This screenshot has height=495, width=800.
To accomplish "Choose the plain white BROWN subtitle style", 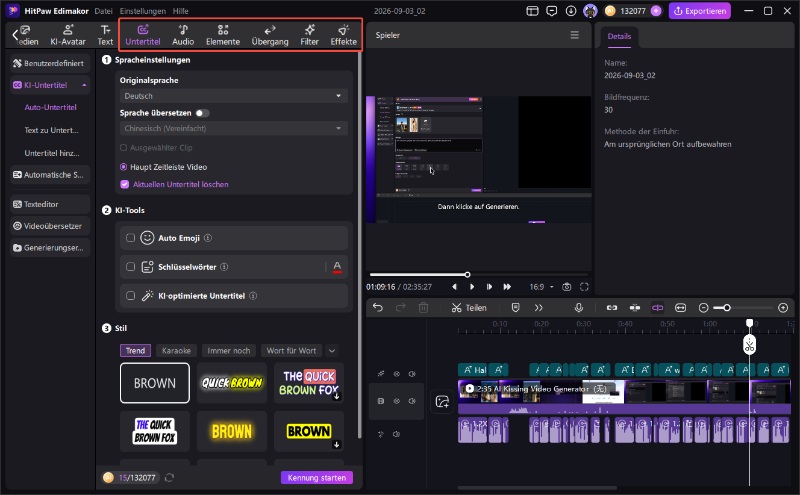I will click(x=155, y=383).
